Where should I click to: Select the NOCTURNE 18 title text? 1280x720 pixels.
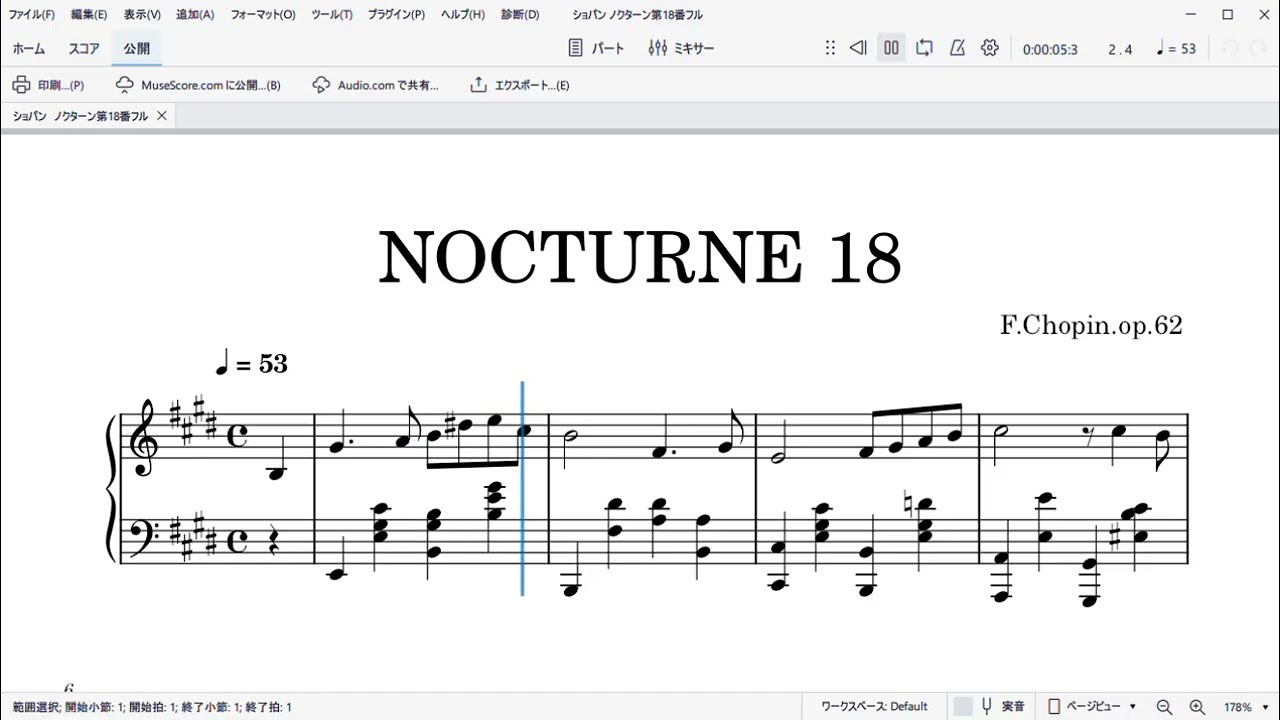point(640,258)
